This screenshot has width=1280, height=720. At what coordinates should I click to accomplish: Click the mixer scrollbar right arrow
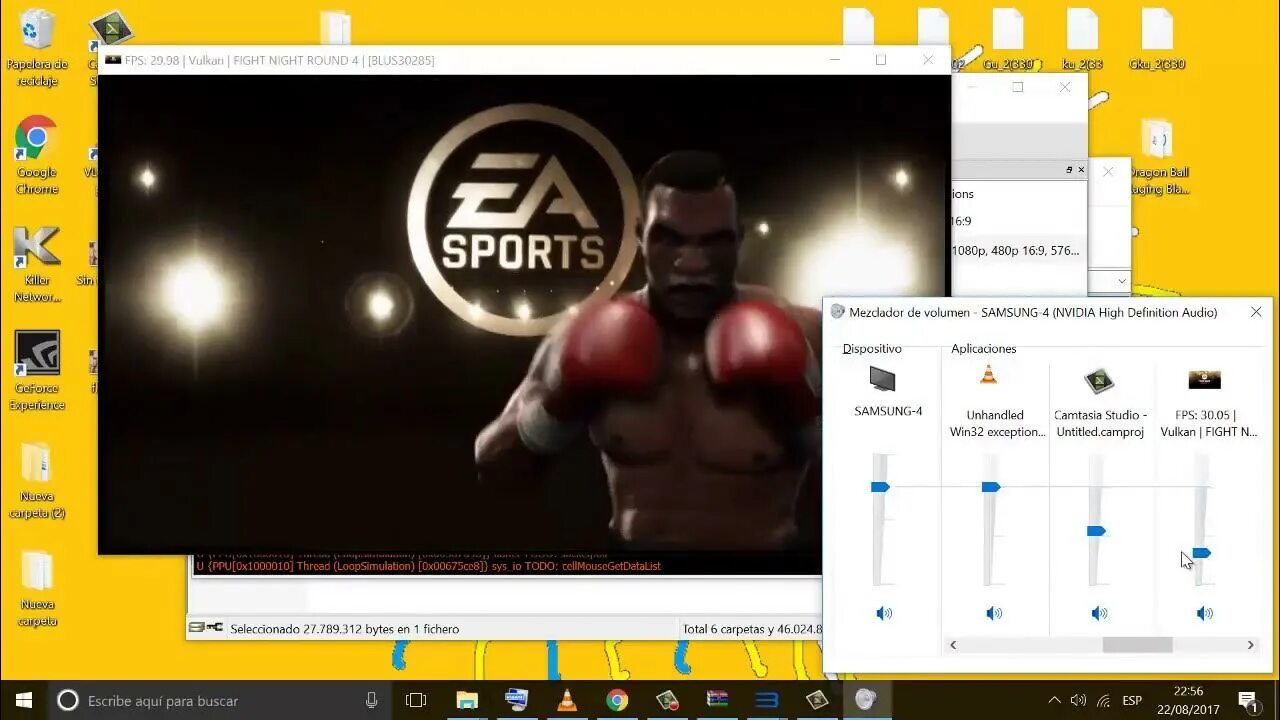click(1250, 645)
